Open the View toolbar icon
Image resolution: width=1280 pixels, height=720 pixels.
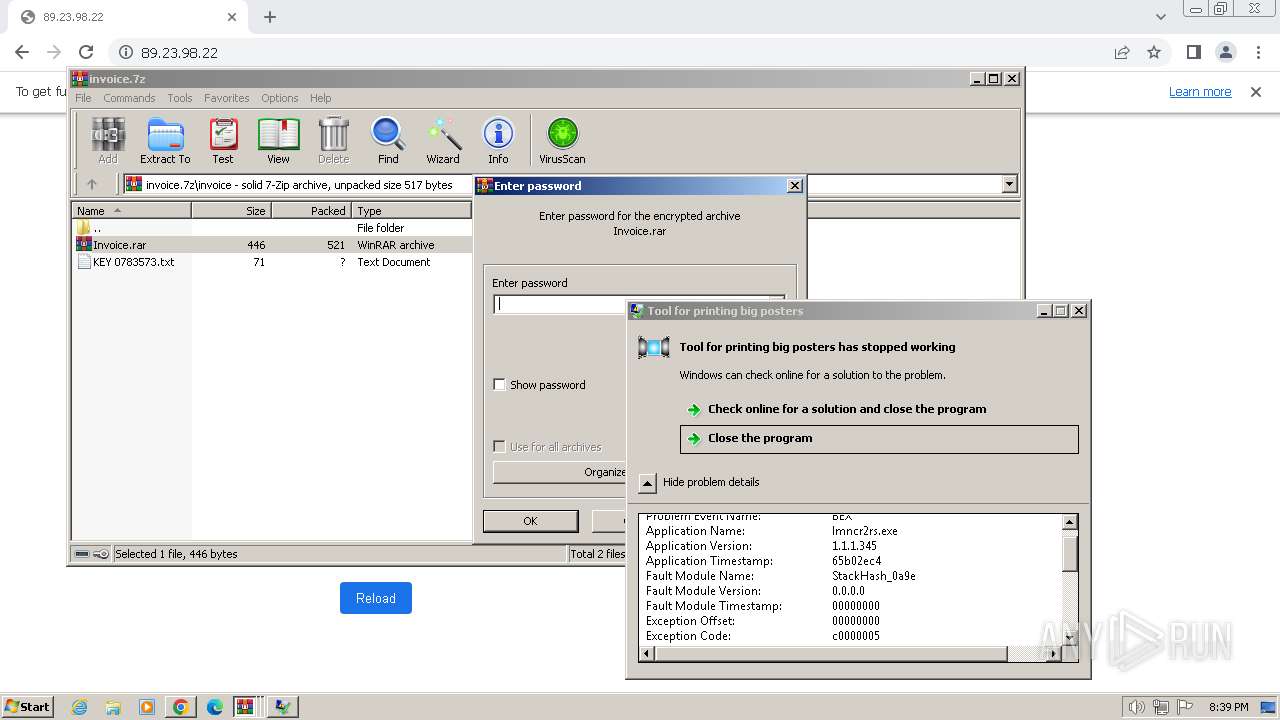pos(278,140)
